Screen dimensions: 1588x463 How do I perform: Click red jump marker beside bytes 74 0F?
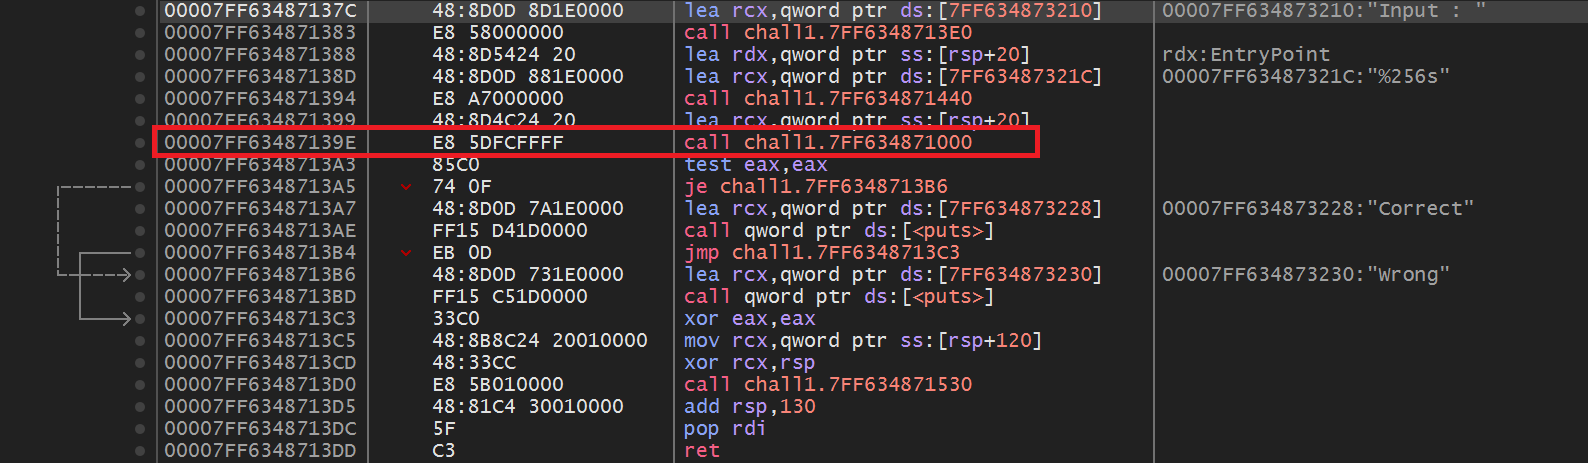coord(406,186)
